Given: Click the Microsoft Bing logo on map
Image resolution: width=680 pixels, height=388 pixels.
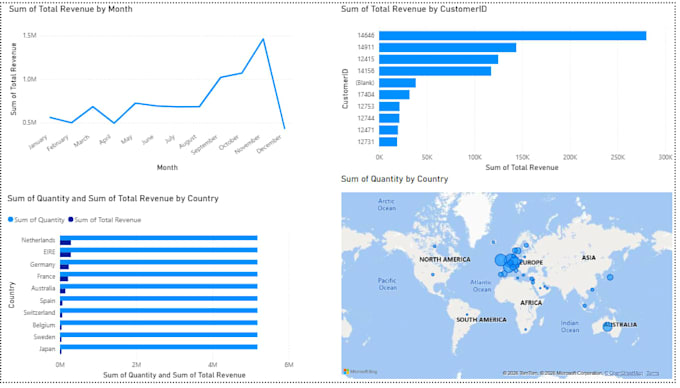Looking at the screenshot, I should 361,372.
